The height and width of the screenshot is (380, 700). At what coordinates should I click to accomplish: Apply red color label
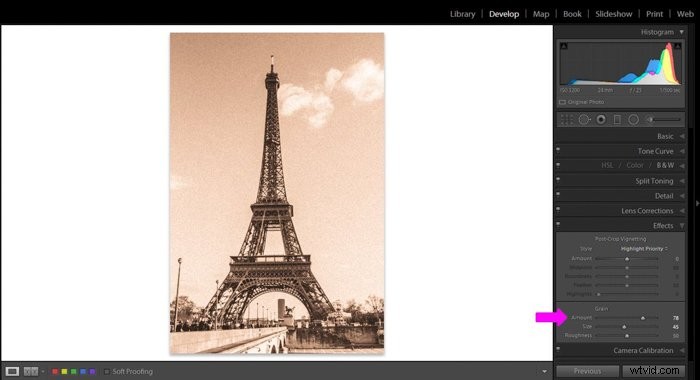[x=55, y=372]
